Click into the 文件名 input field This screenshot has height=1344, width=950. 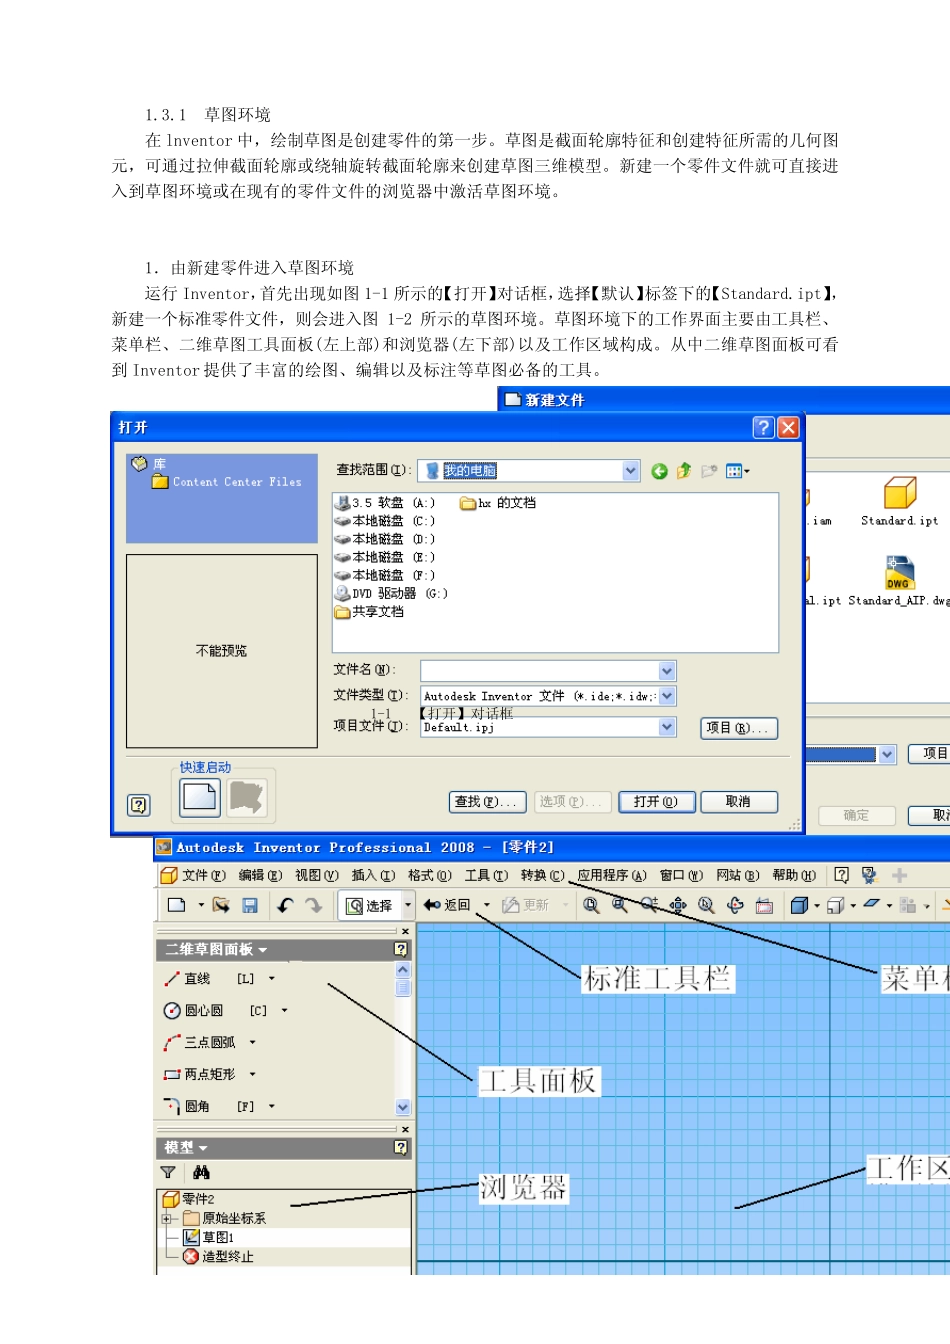(540, 671)
